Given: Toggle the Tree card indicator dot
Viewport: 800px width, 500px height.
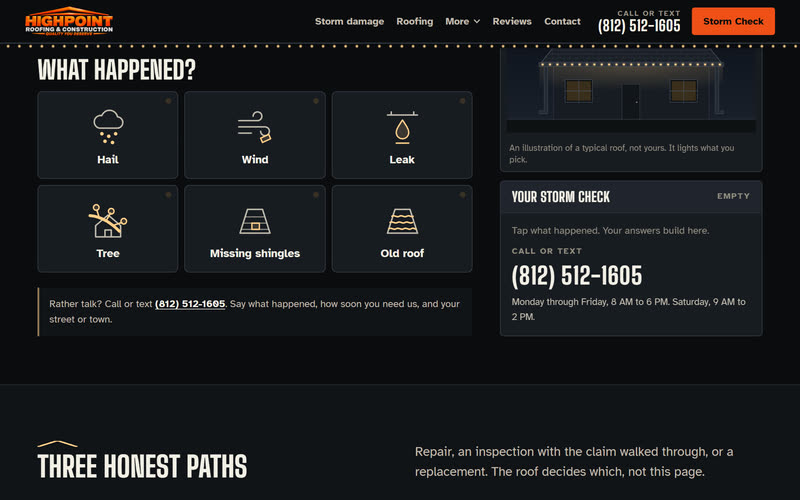Looking at the screenshot, I should coord(168,195).
